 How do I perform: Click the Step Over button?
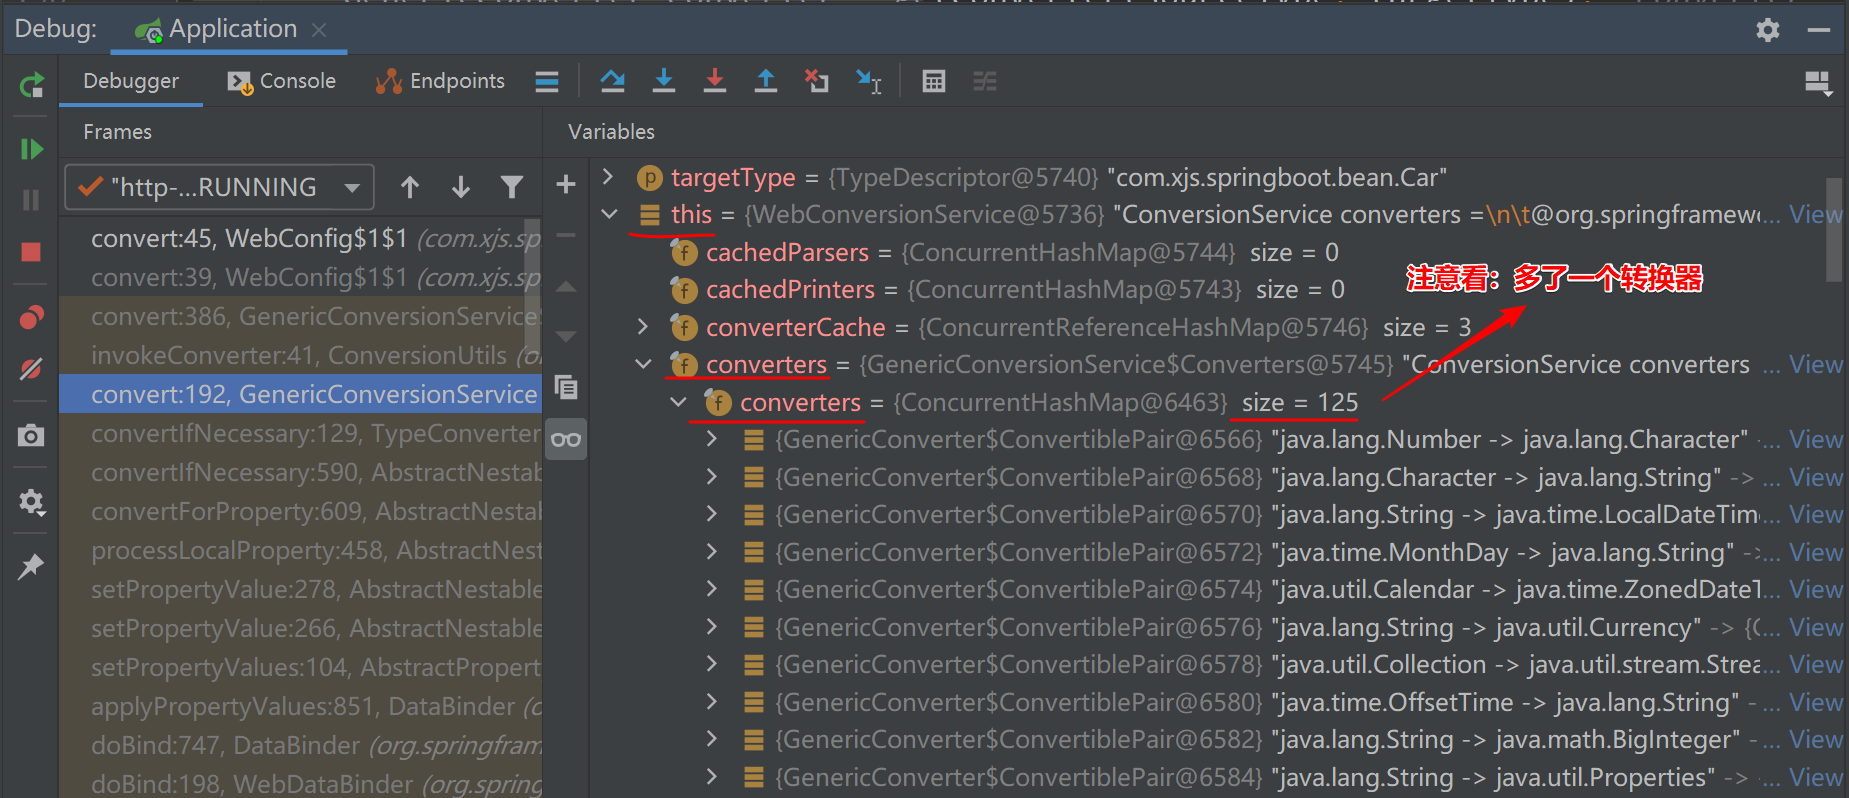(613, 81)
